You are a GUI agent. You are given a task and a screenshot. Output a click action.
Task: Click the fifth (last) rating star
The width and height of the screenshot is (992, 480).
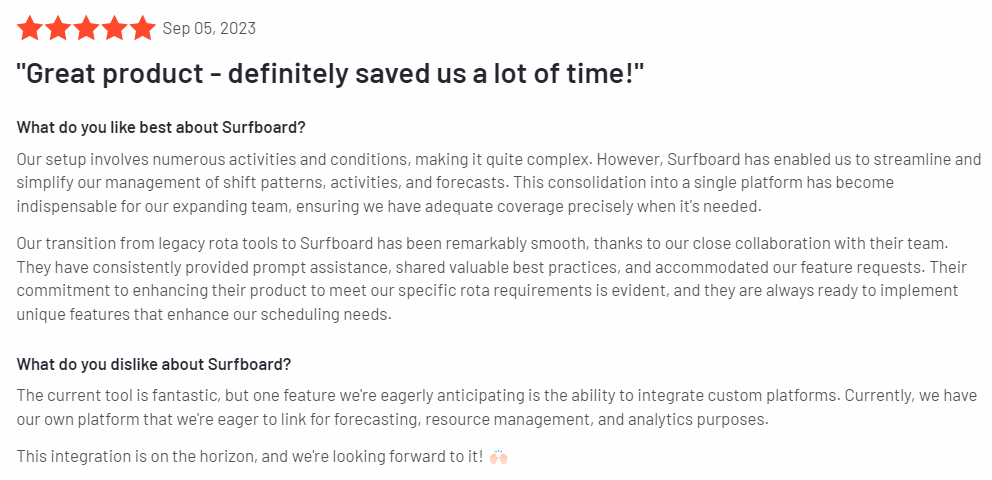143,28
